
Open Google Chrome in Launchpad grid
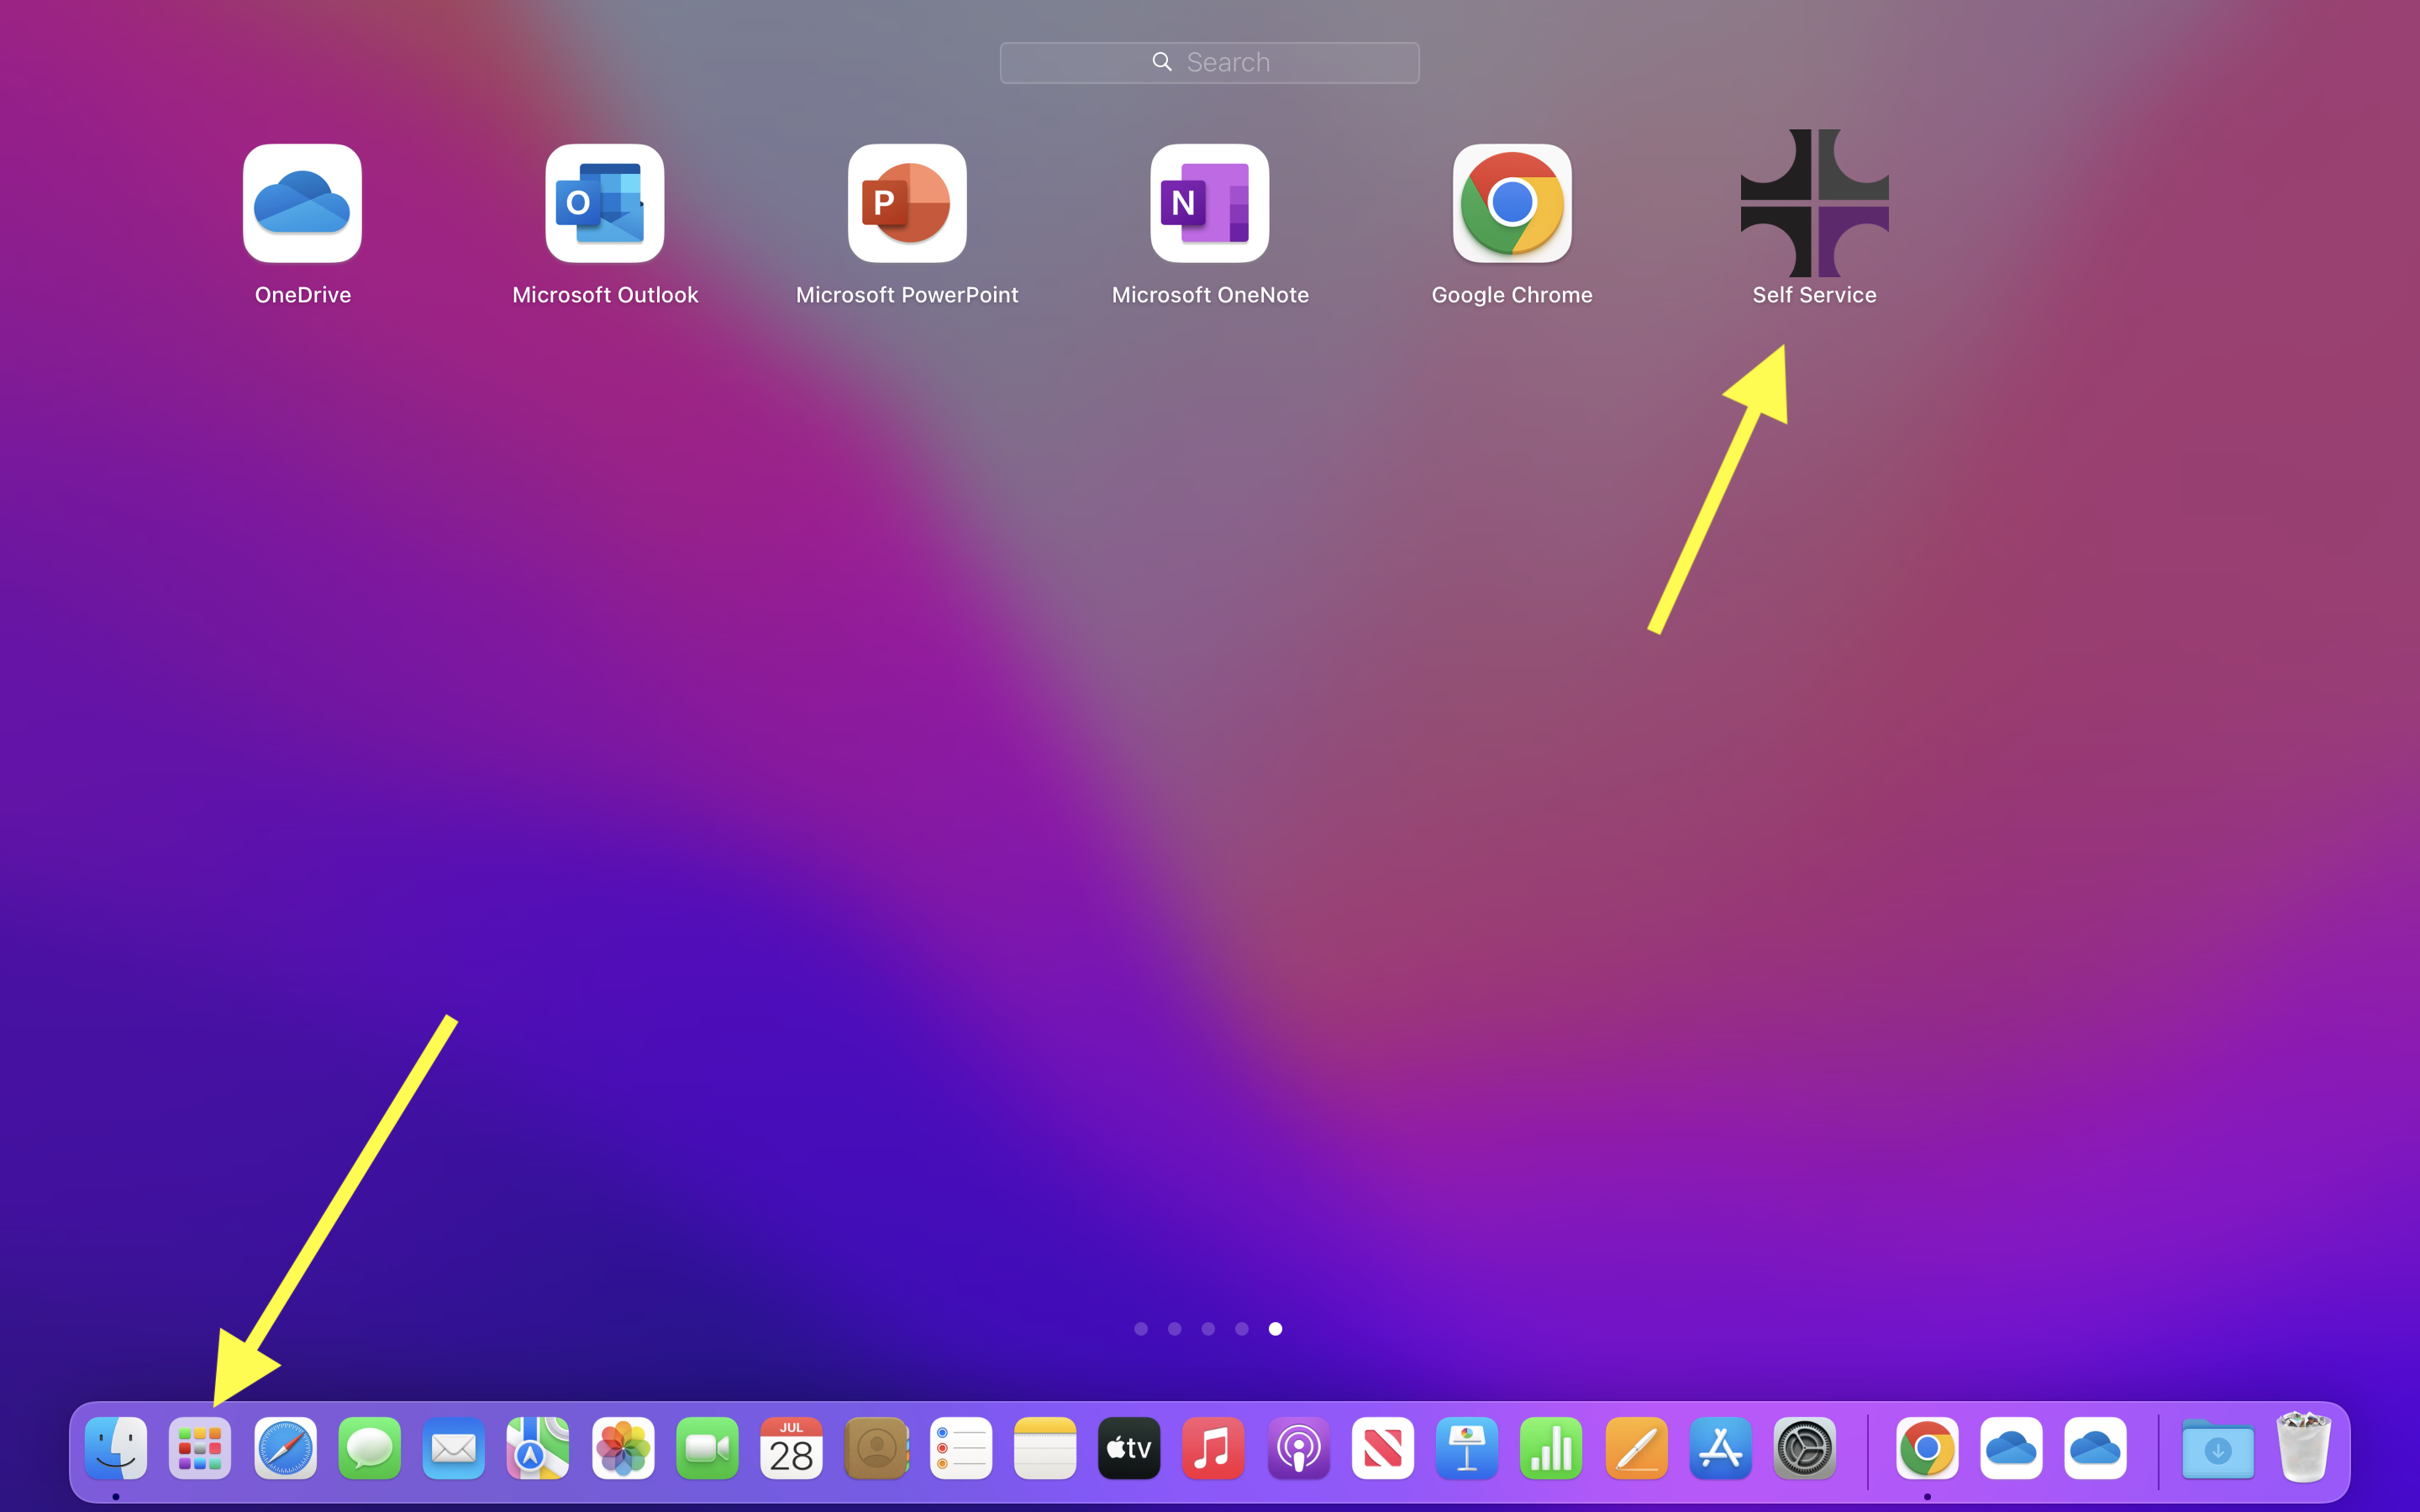1512,203
